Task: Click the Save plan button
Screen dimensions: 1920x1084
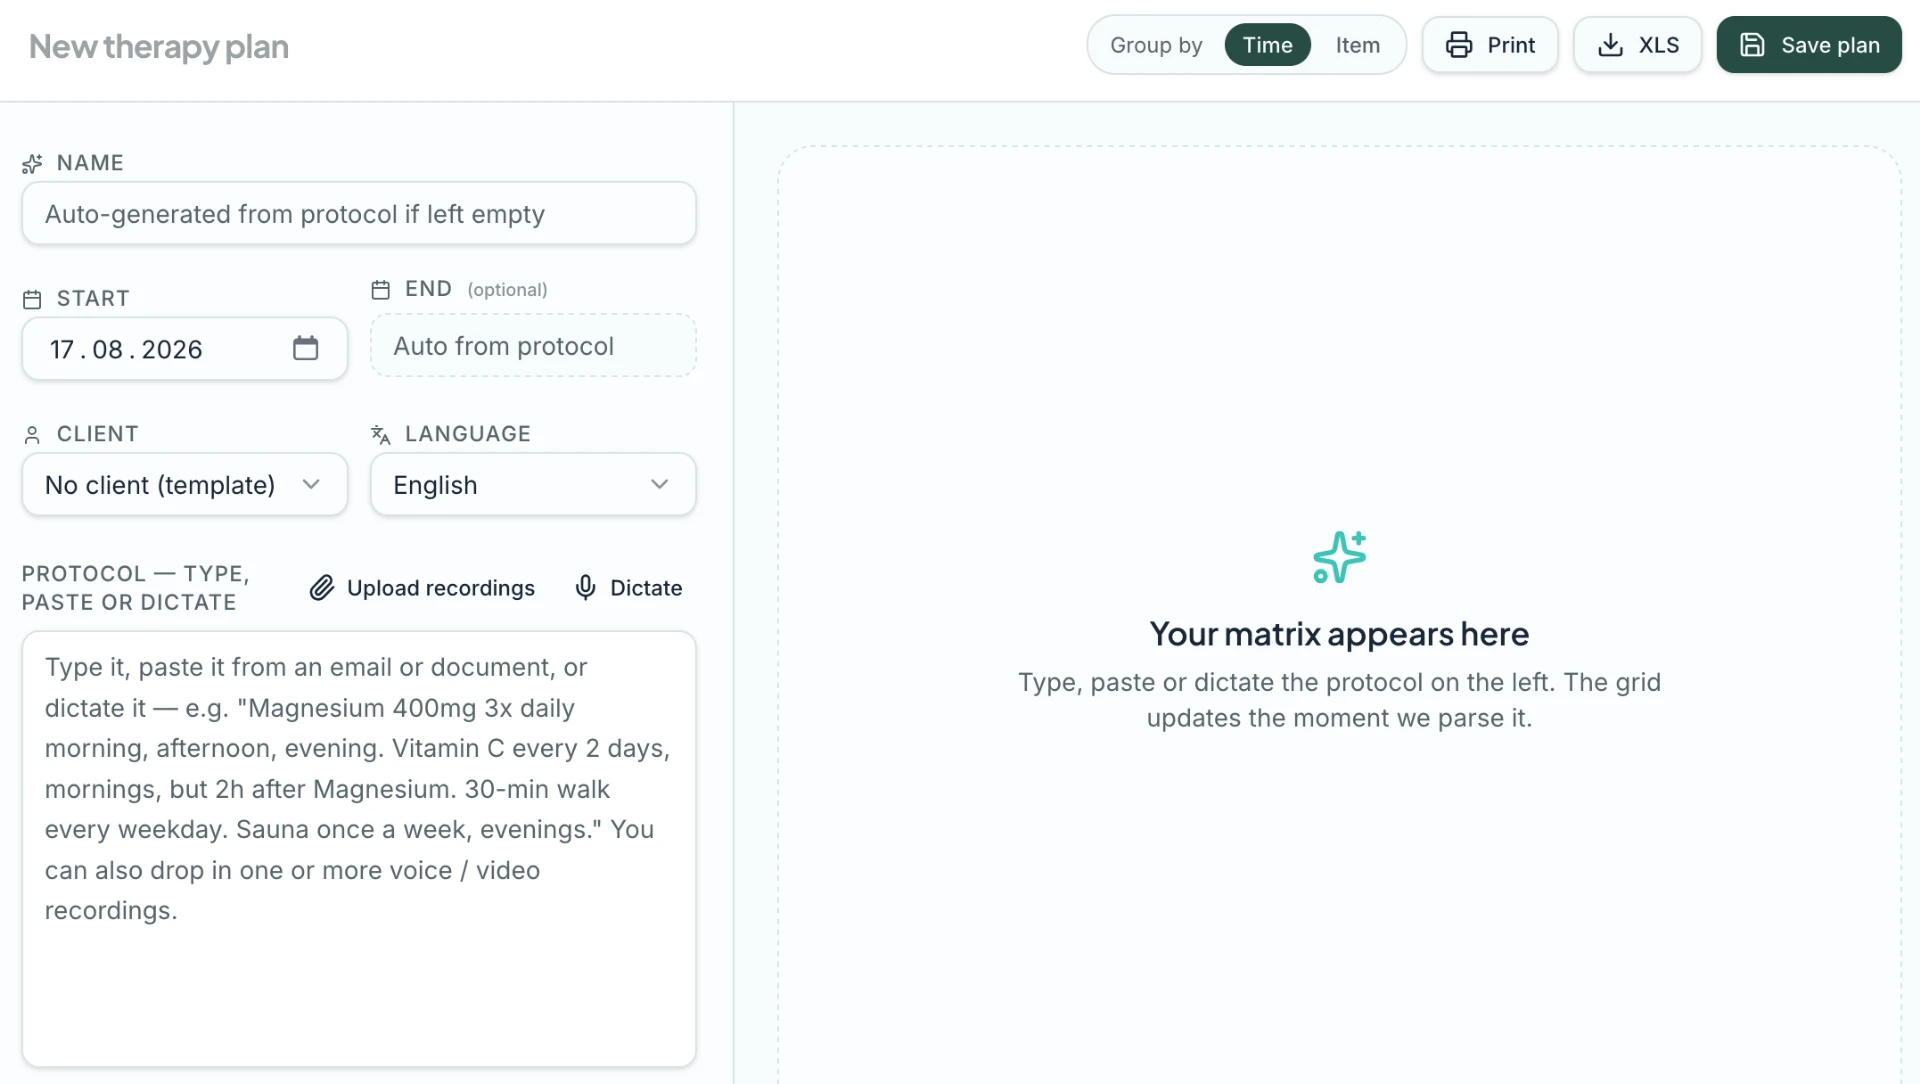Action: [1809, 45]
